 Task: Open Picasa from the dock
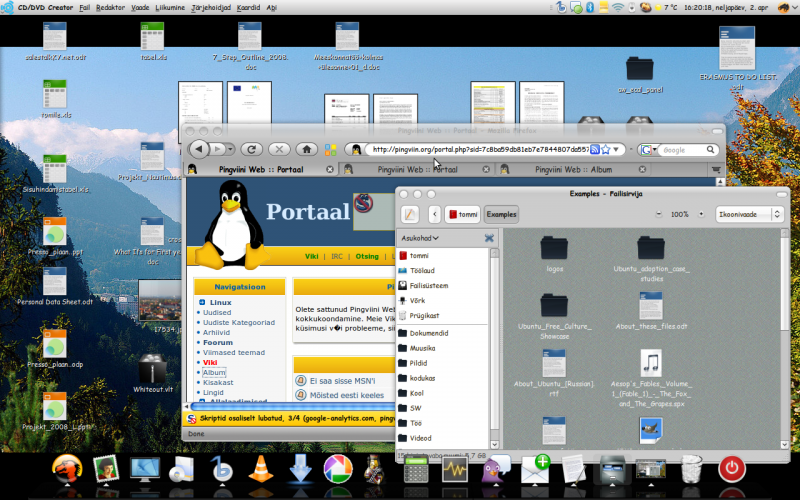tap(338, 468)
